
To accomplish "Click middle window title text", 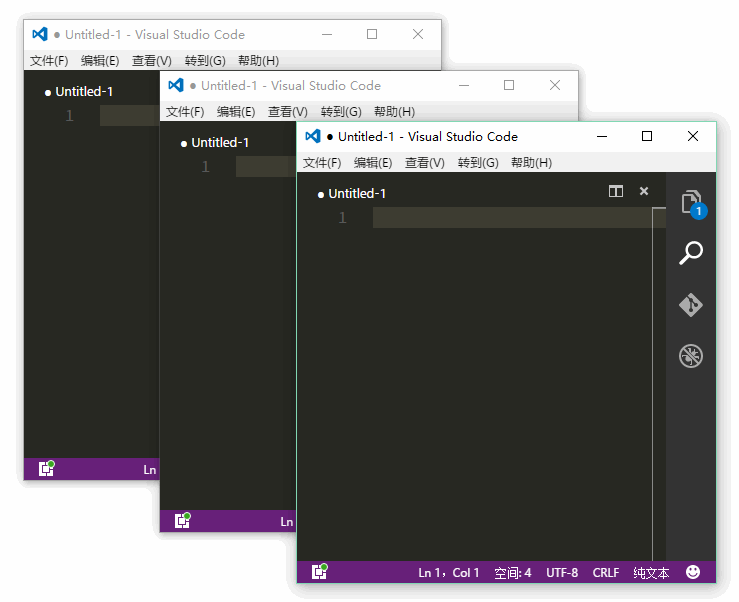I will click(285, 86).
